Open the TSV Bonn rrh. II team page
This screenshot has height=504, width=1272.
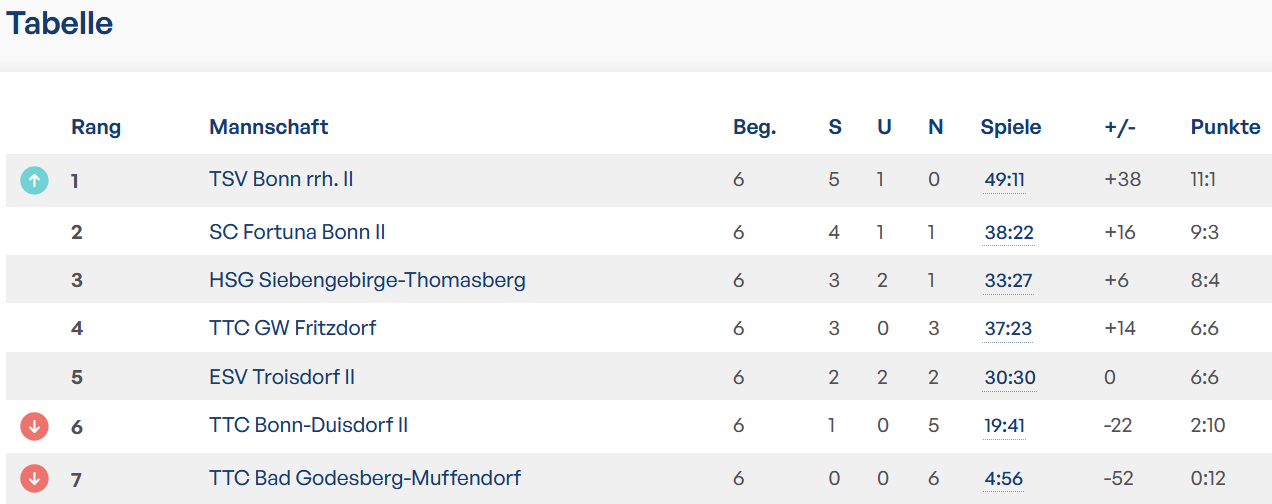pyautogui.click(x=281, y=180)
